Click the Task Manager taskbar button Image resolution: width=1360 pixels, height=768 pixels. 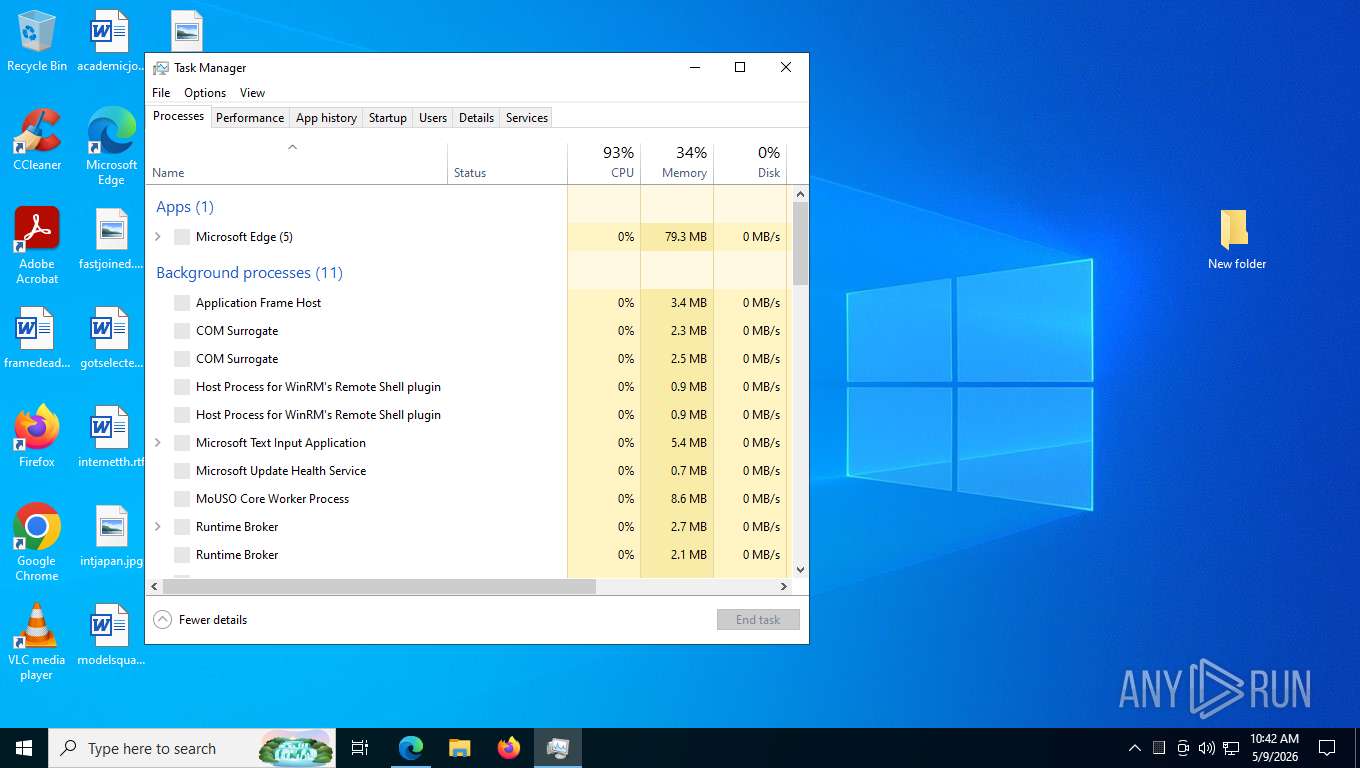click(x=558, y=748)
